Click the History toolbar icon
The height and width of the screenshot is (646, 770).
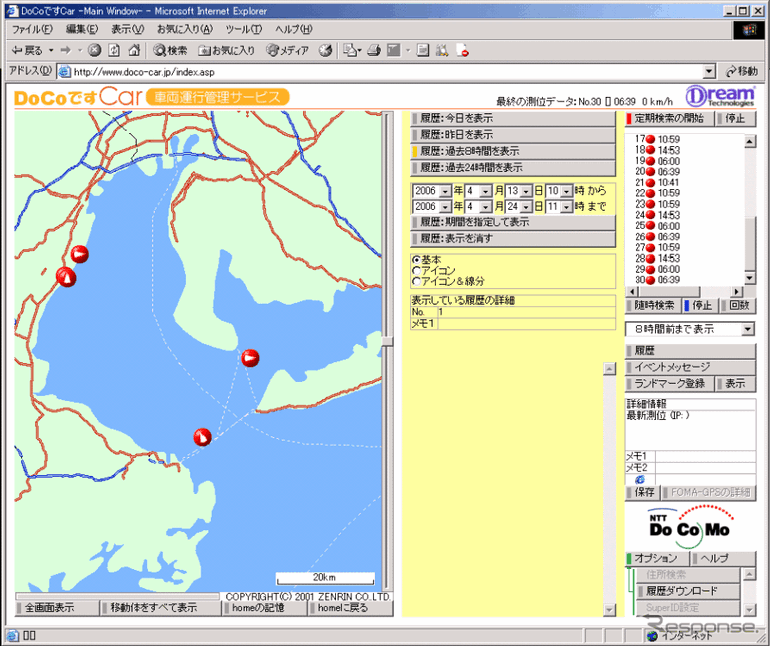[325, 50]
